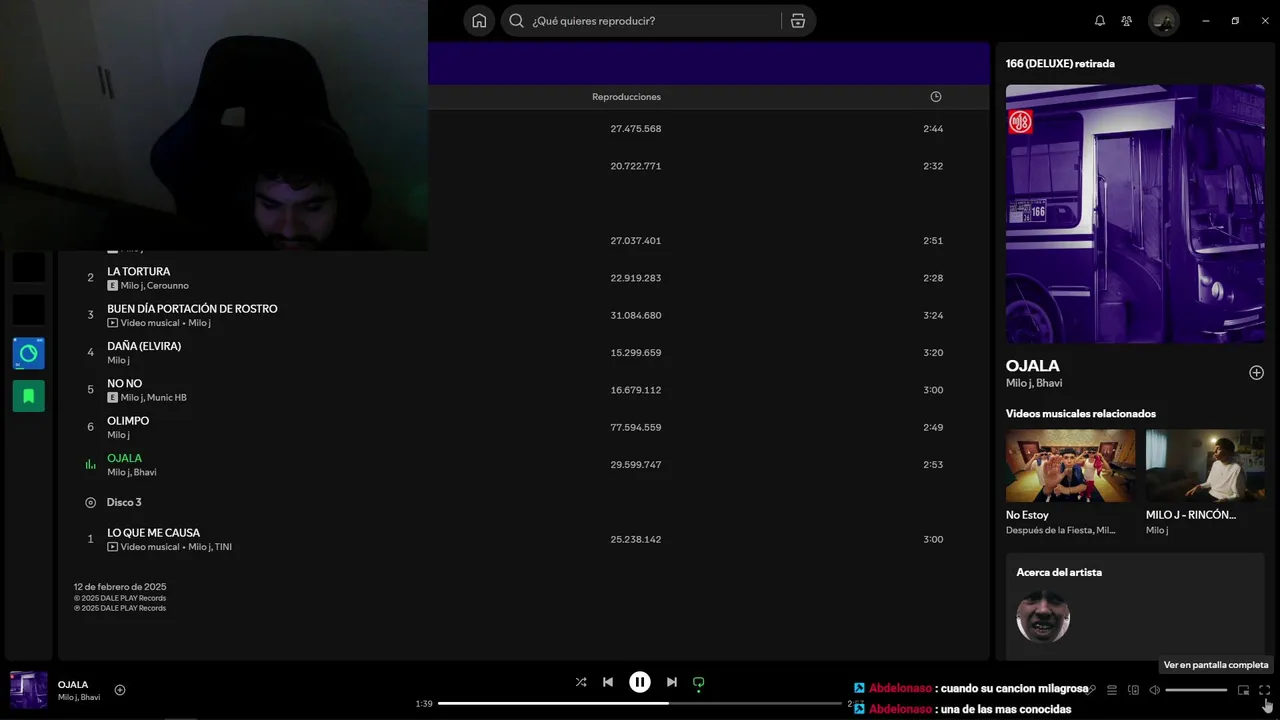
Task: Toggle shuffle playback
Action: (581, 682)
